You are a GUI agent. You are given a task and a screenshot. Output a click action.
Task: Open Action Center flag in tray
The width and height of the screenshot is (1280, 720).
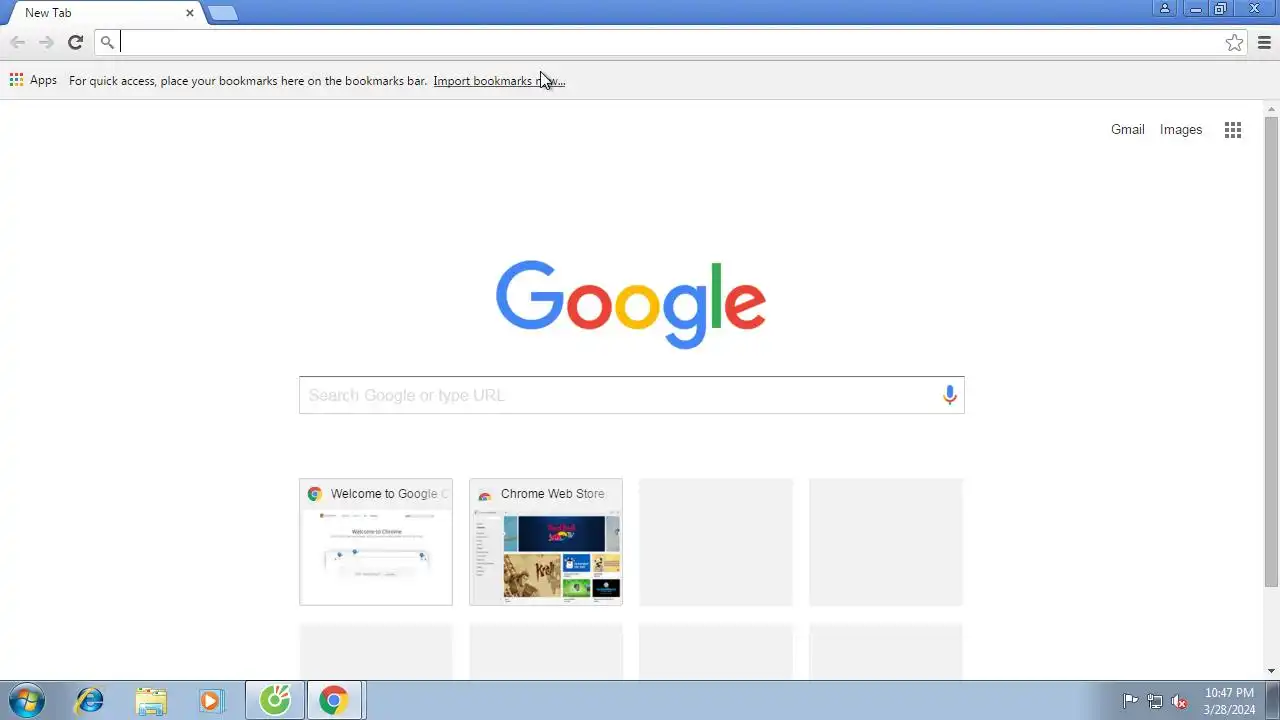click(x=1130, y=701)
